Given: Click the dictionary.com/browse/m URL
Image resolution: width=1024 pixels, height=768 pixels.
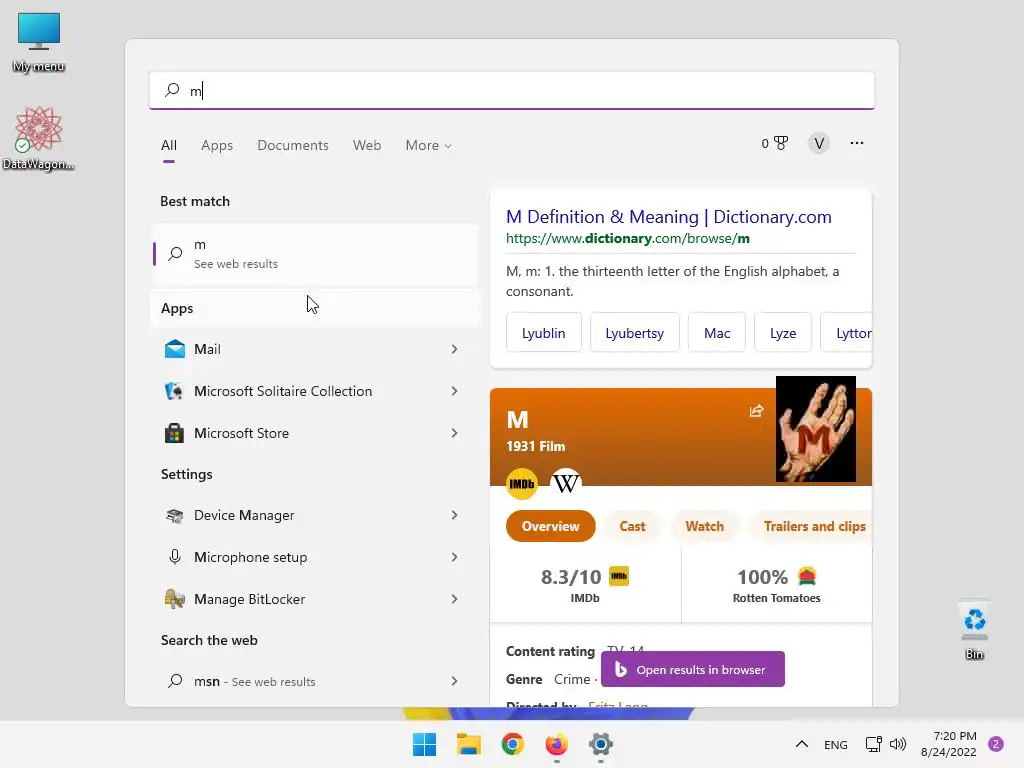Looking at the screenshot, I should pos(628,238).
